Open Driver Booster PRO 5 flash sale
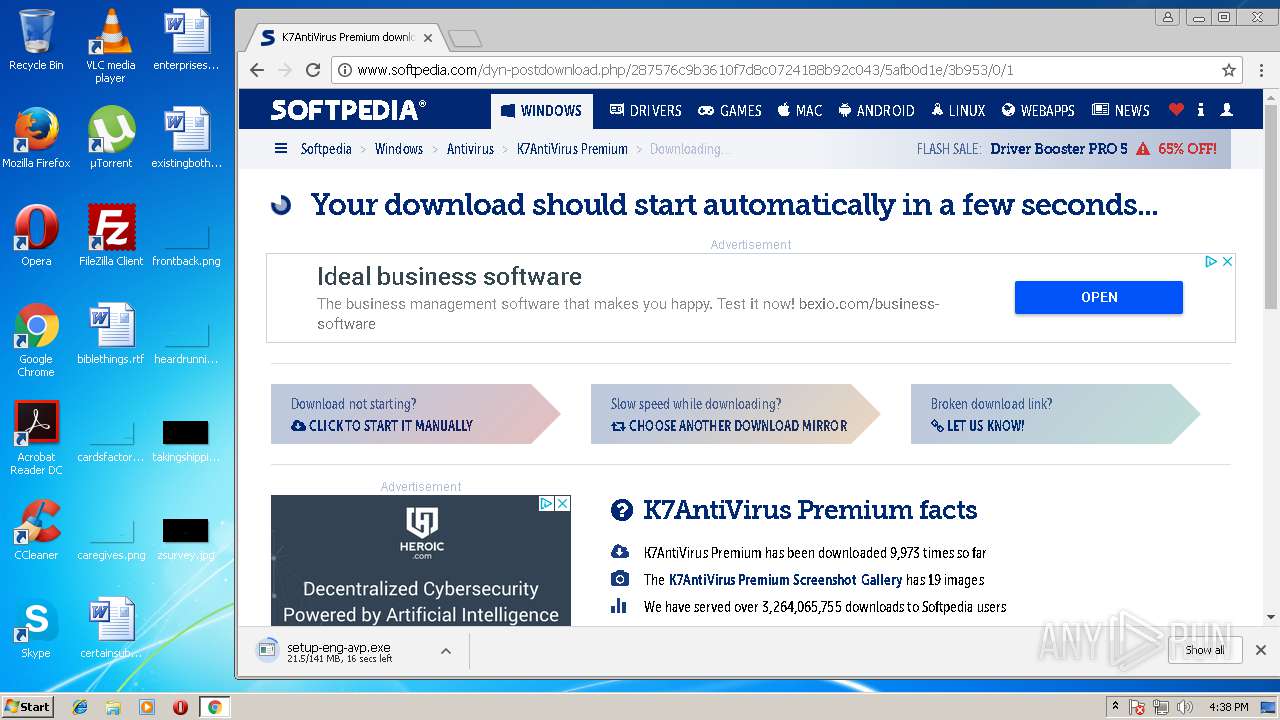The height and width of the screenshot is (720, 1280). pyautogui.click(x=1059, y=148)
